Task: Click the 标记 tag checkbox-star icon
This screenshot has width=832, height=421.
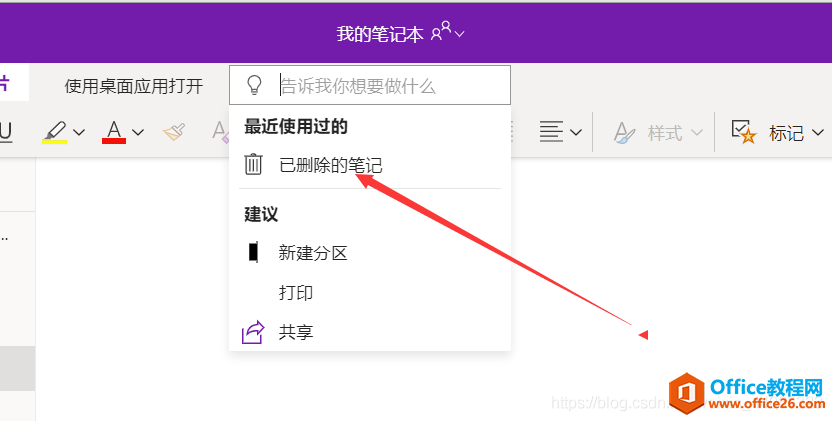Action: tap(743, 132)
